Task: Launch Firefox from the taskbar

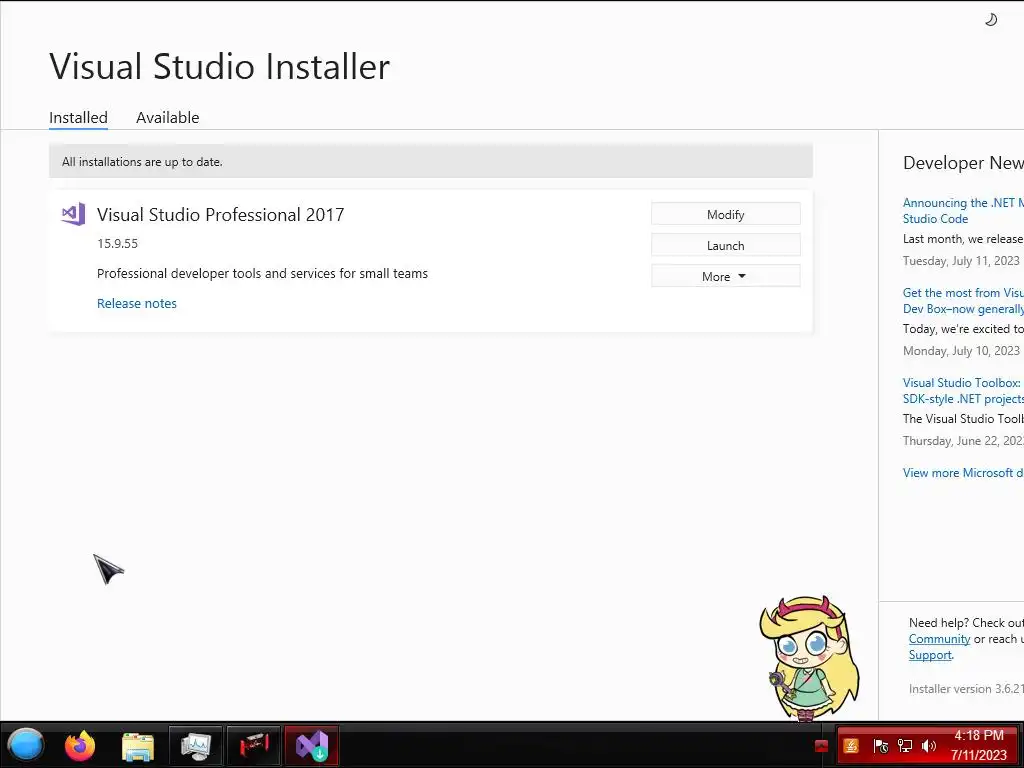Action: [80, 745]
